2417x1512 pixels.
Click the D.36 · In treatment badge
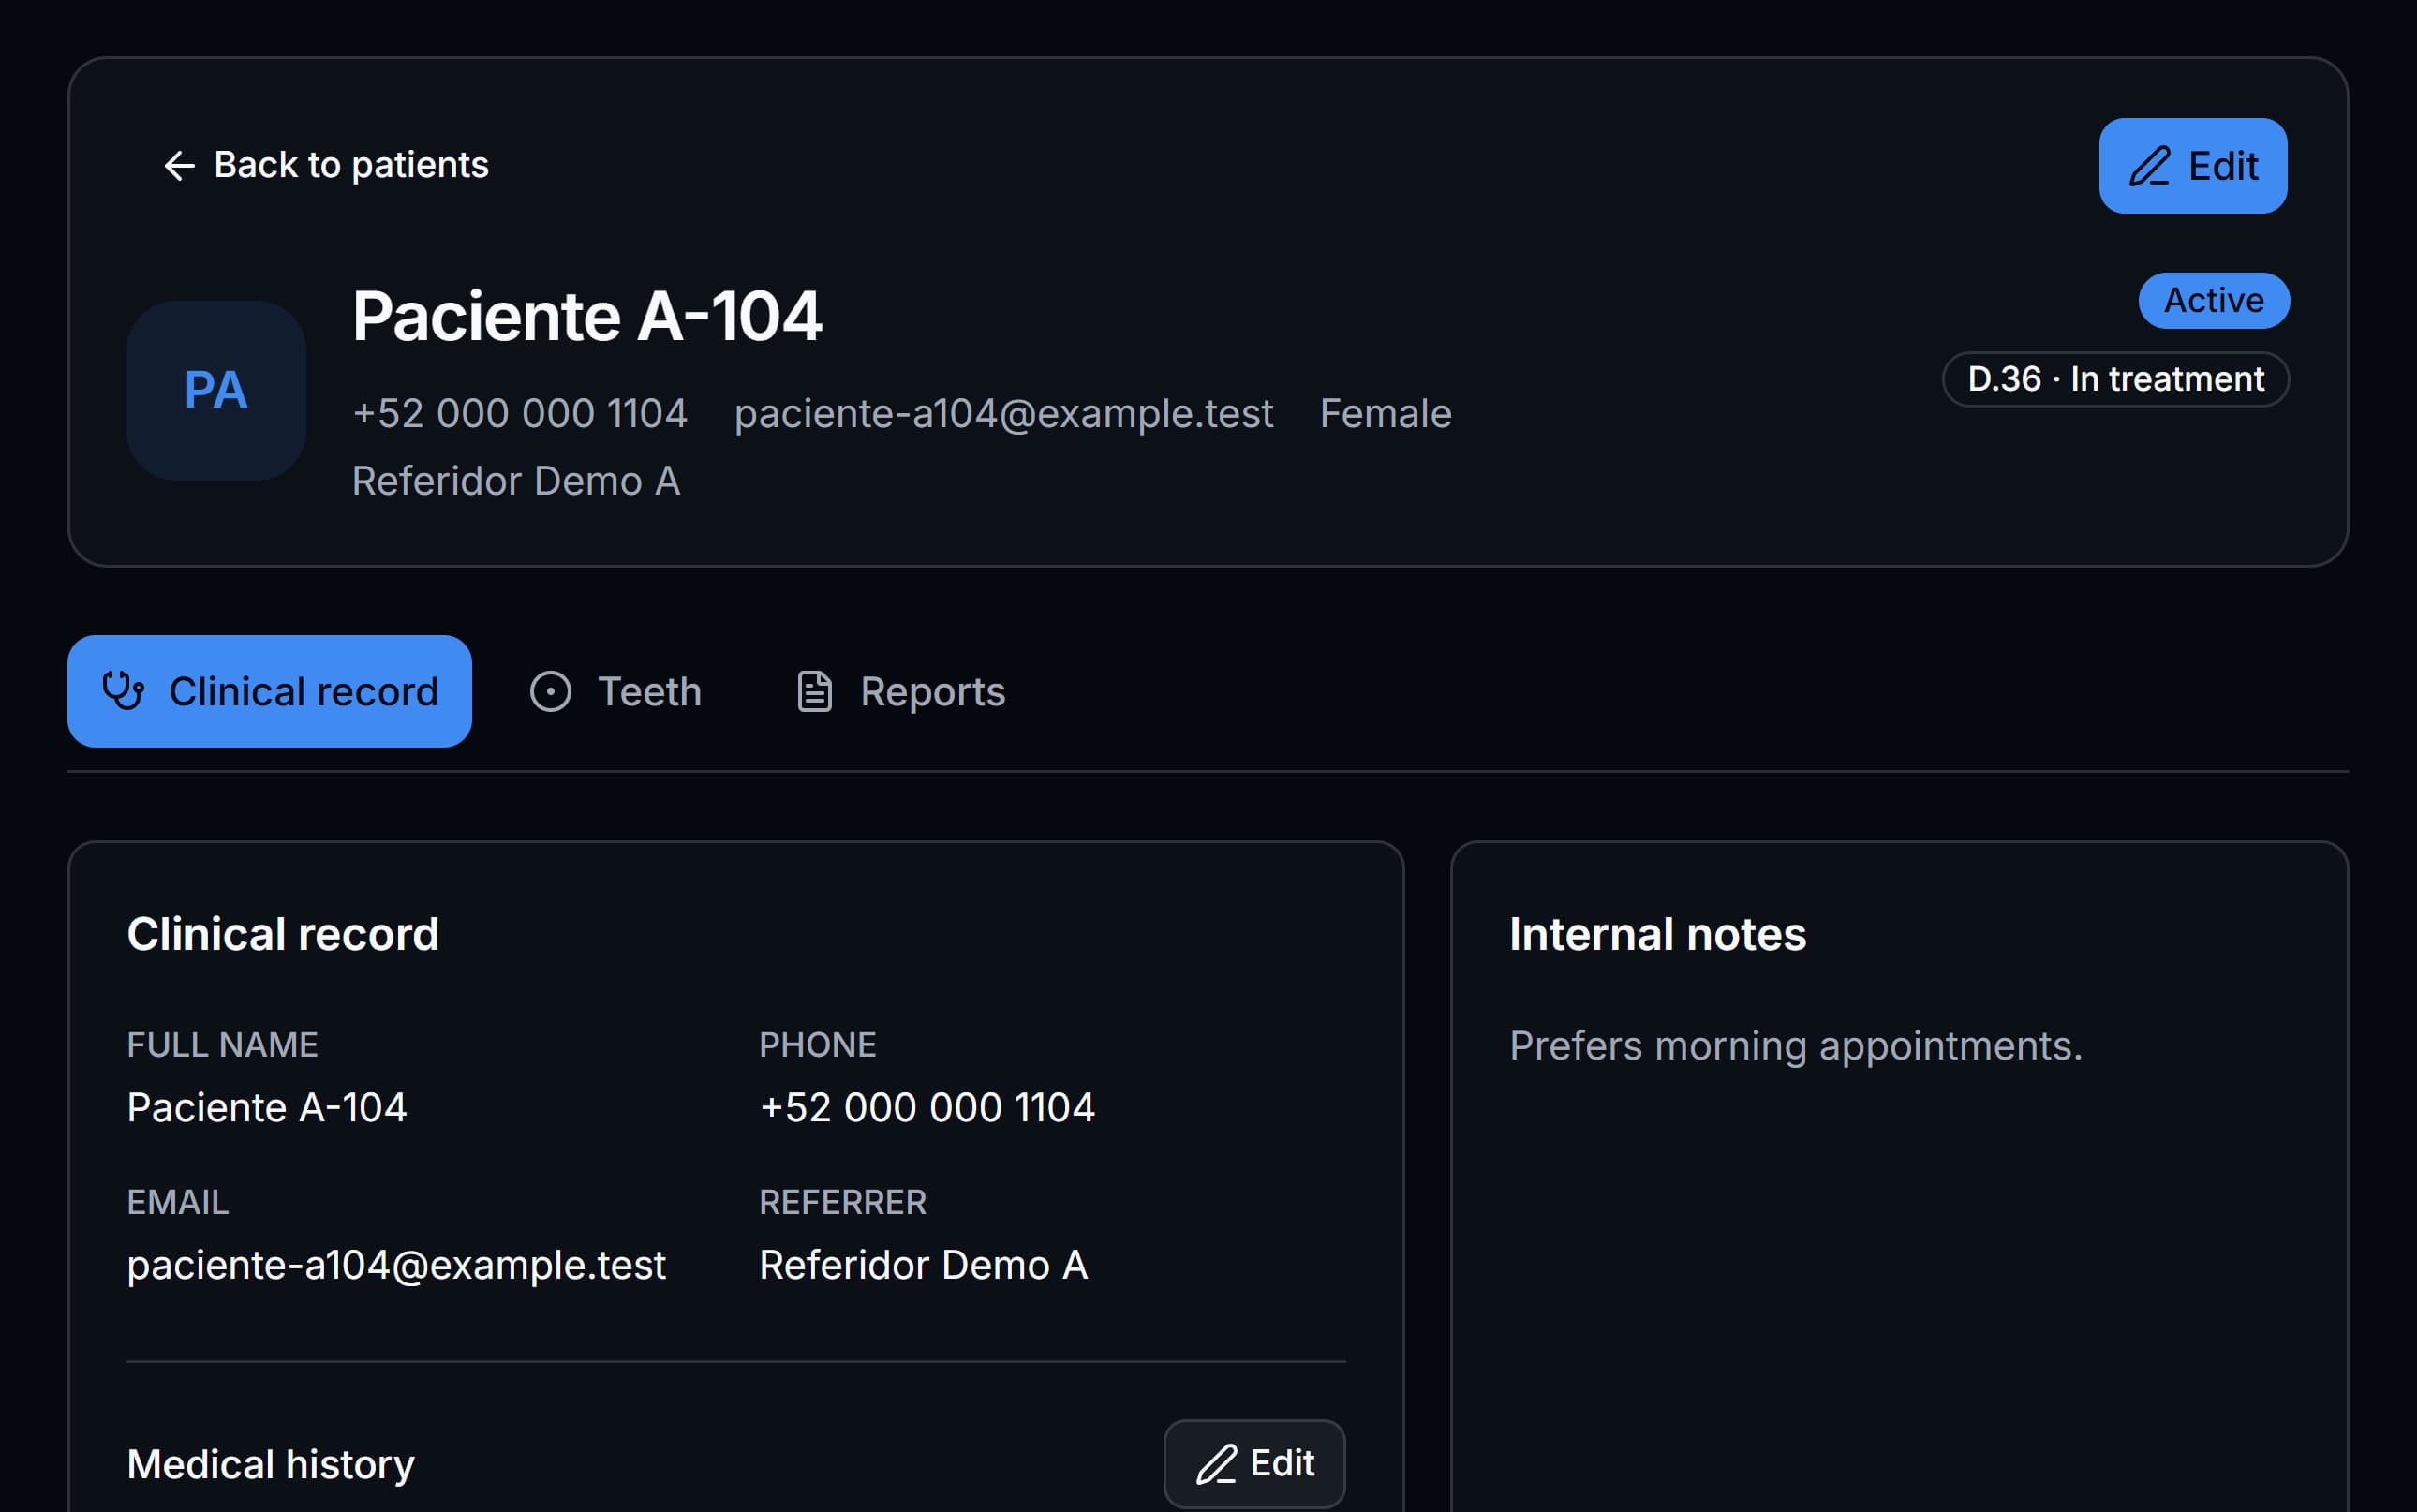pos(2115,379)
